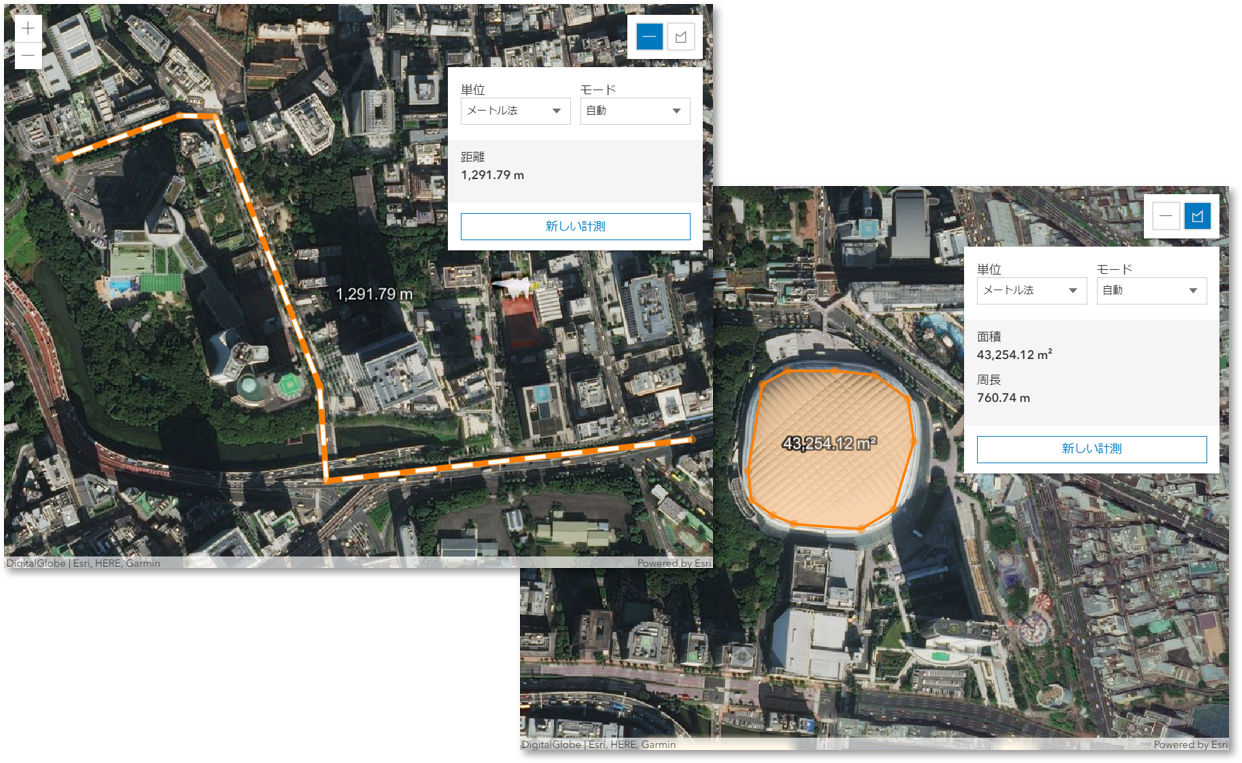Click Powered by Esri on left map
This screenshot has height=763, width=1242.
(x=672, y=563)
